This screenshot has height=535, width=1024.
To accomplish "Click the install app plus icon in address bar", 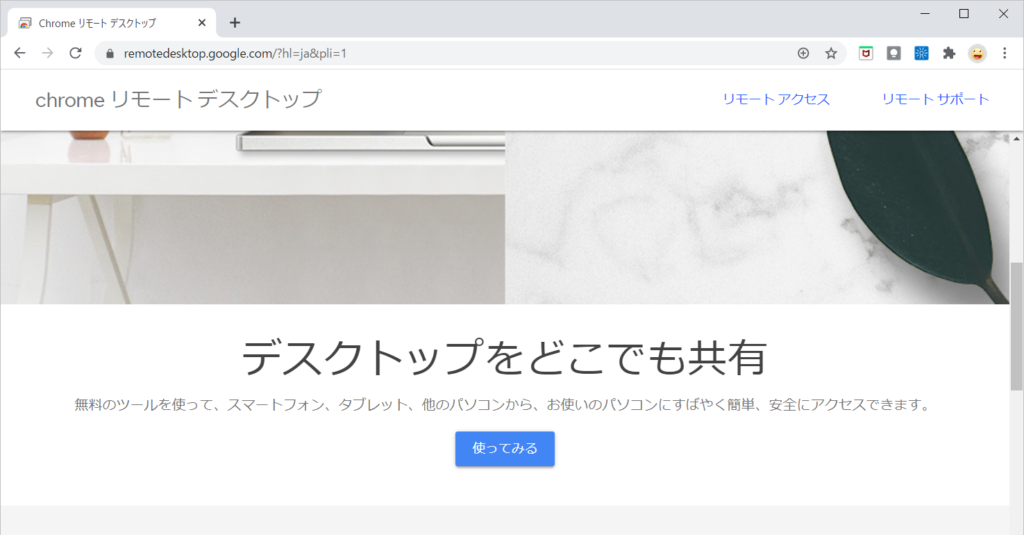I will coord(803,54).
